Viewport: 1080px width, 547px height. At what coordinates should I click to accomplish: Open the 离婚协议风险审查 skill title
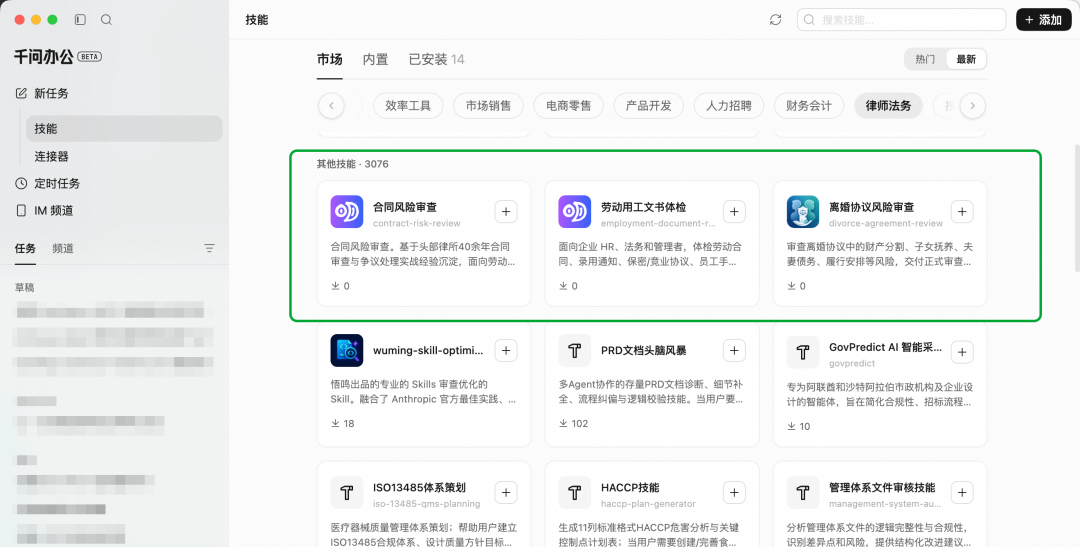click(872, 207)
